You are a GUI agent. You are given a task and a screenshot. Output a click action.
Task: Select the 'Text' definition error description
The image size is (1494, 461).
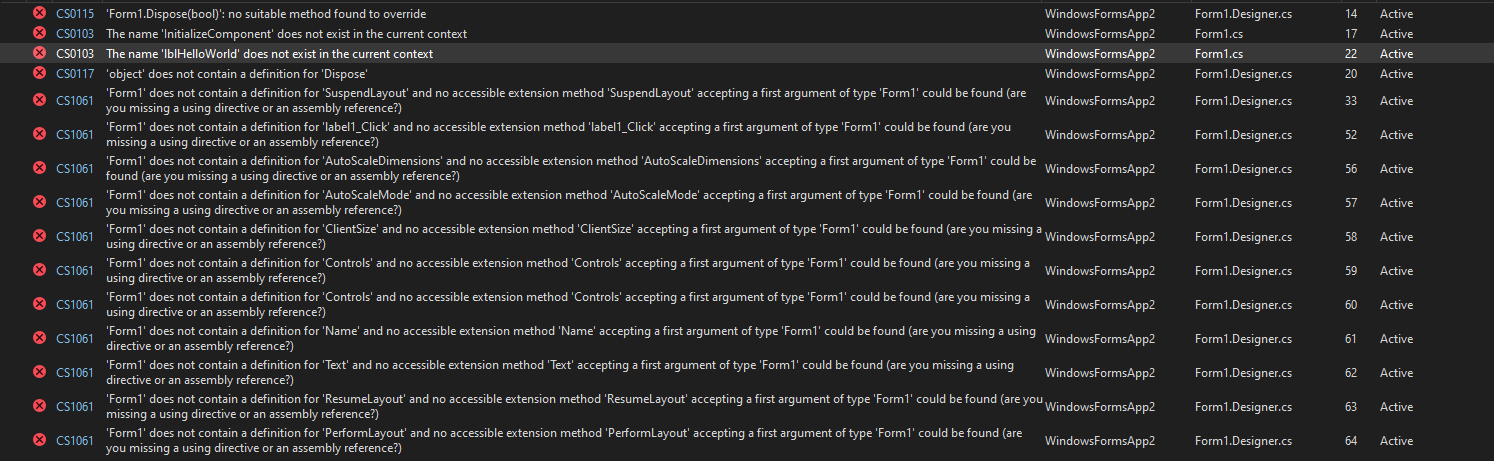tap(560, 373)
